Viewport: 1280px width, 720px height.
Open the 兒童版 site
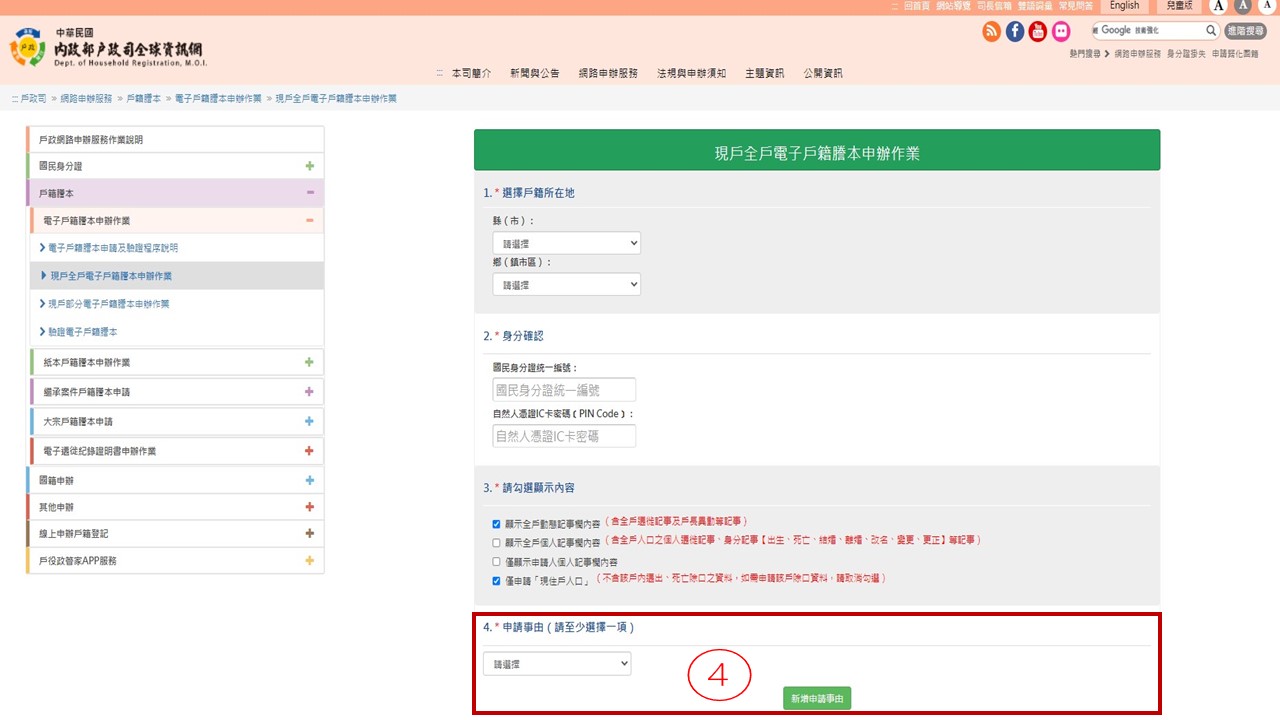click(x=1179, y=6)
